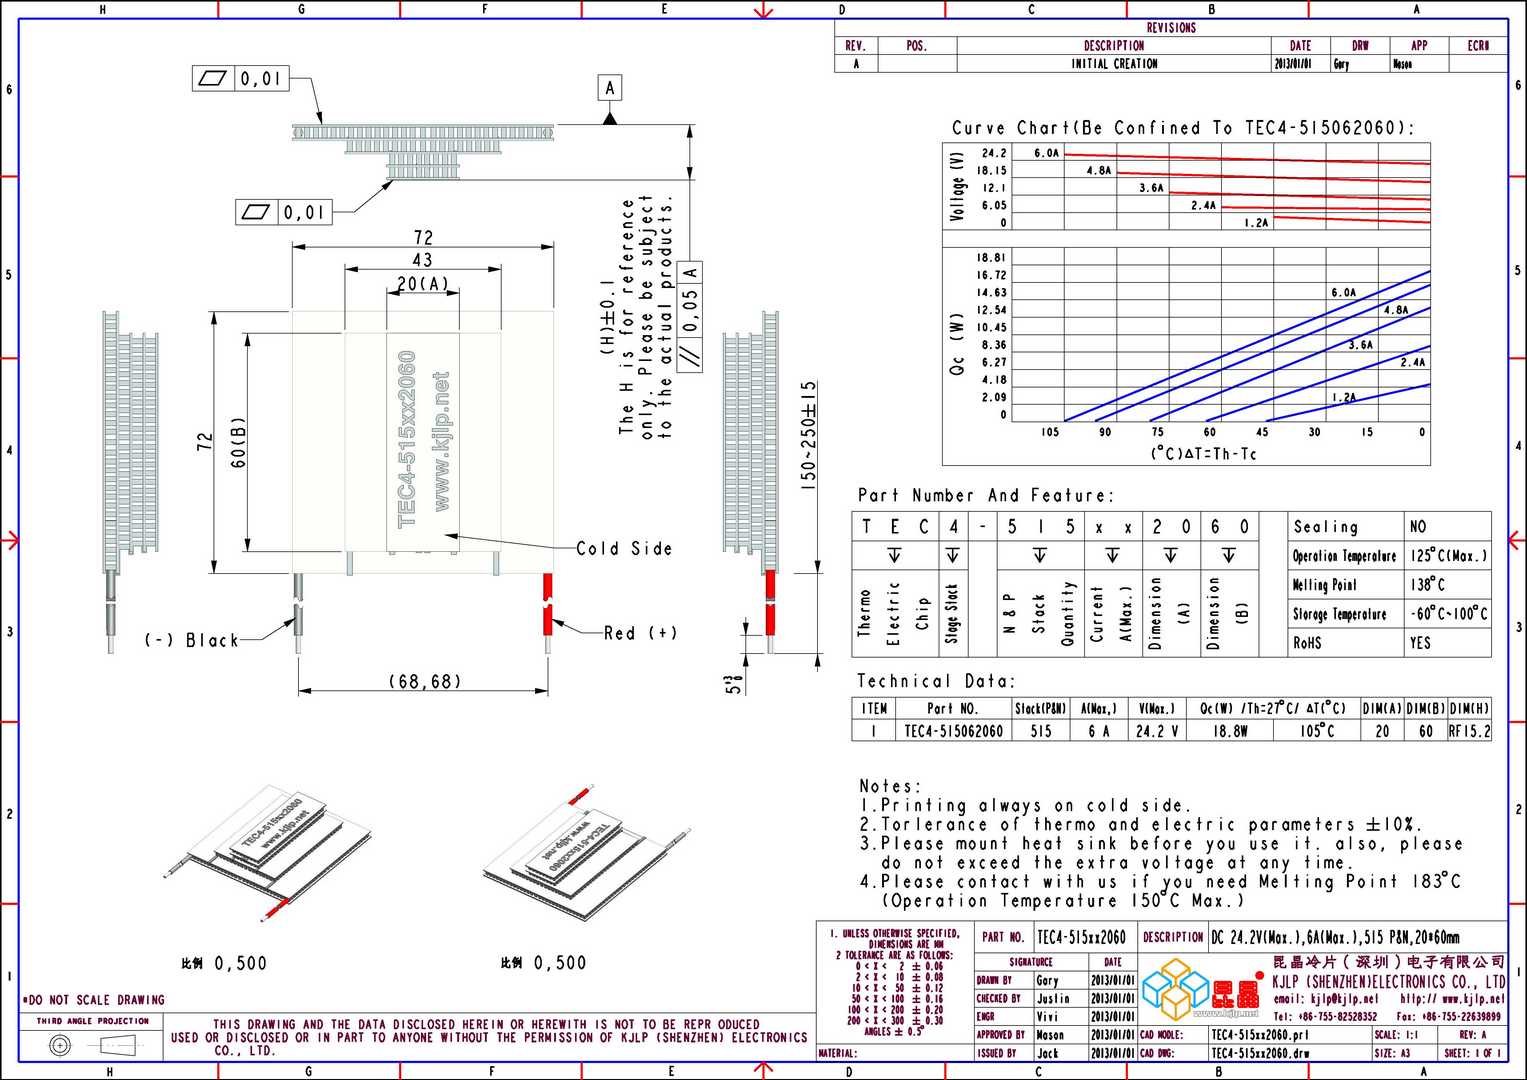Click note 2 about tolerance ±10%
This screenshot has width=1527, height=1080.
click(1140, 824)
